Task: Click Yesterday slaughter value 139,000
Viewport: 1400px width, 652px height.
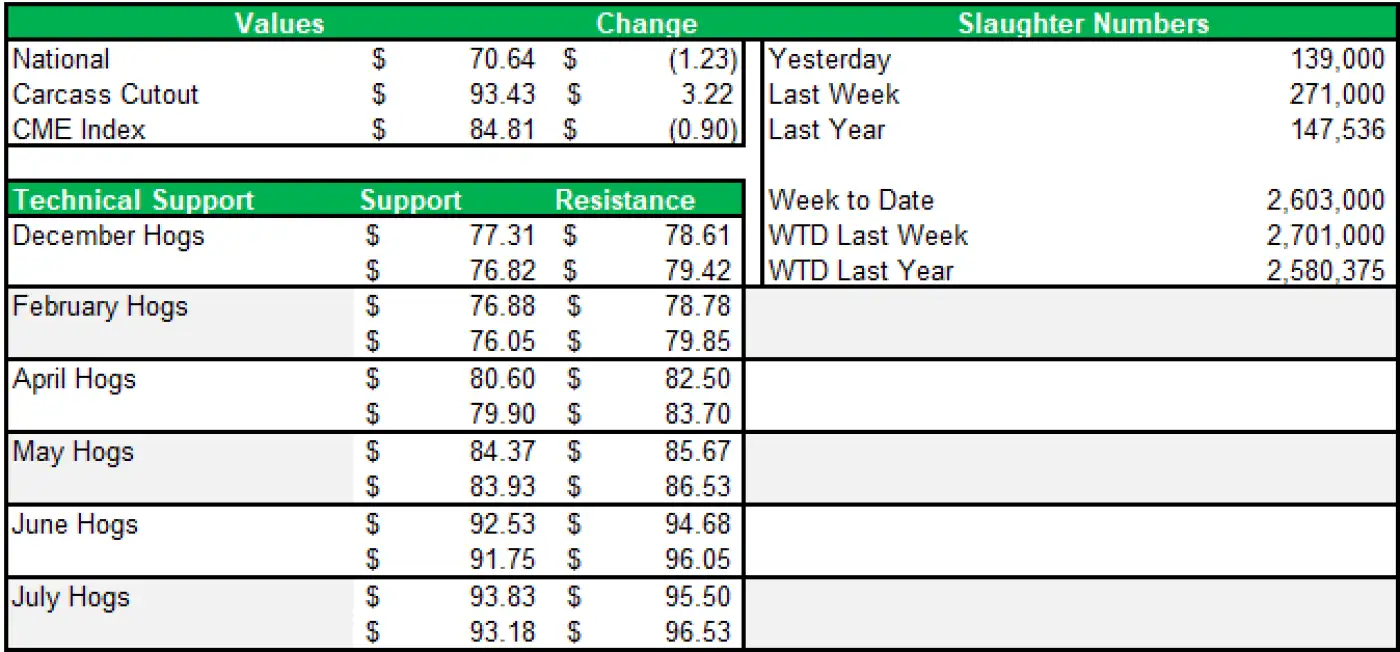Action: (1337, 59)
